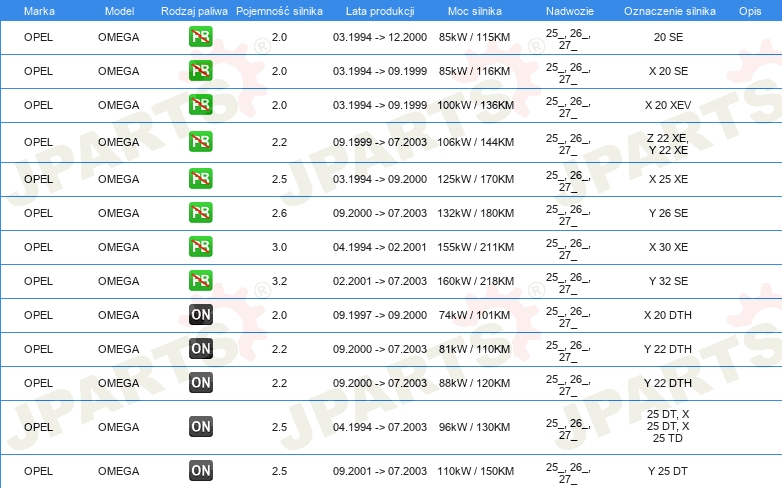Click production dates 03.1994 -> 09.2000
The image size is (782, 488).
click(380, 179)
